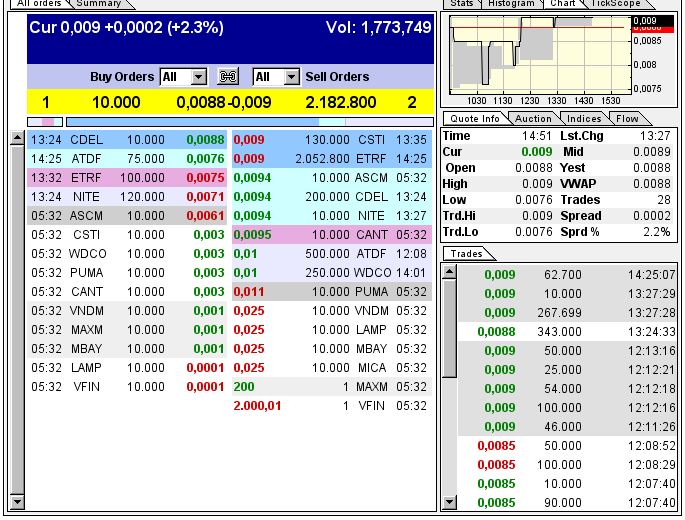Image resolution: width=685 pixels, height=520 pixels.
Task: Open the Stats tab
Action: 461,3
